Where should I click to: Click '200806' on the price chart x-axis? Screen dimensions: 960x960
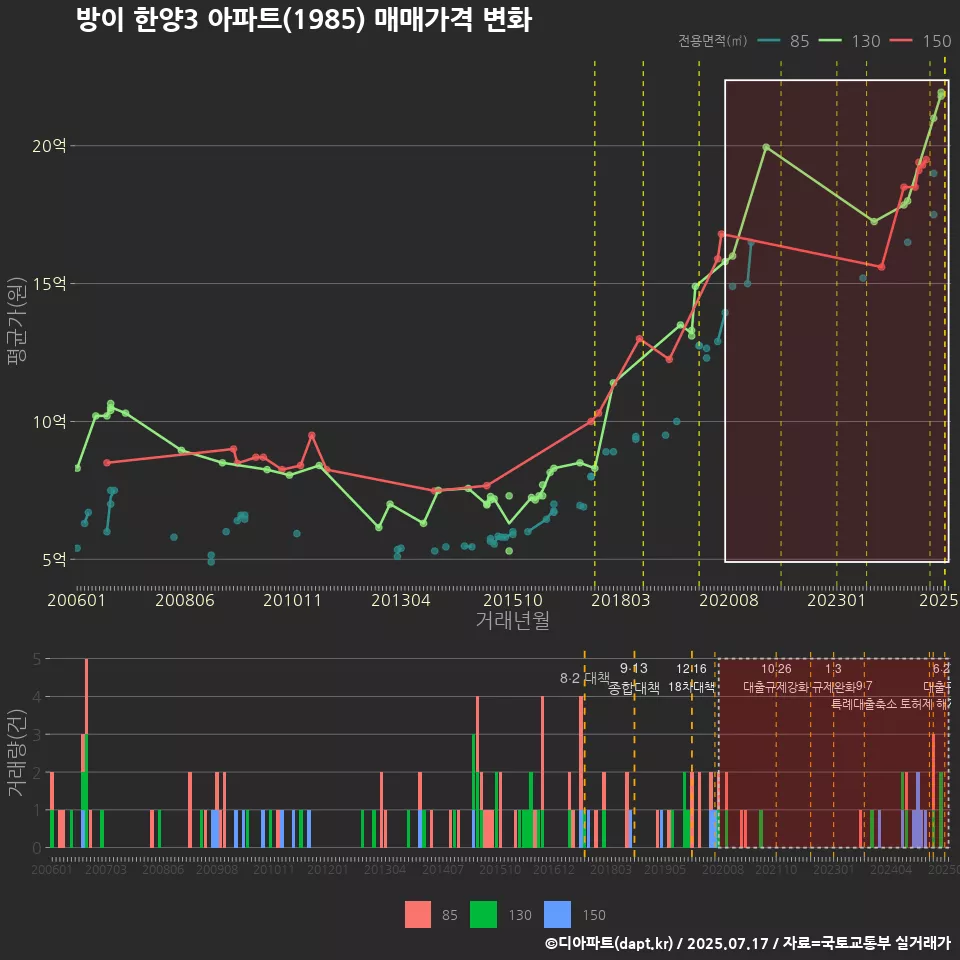(184, 600)
